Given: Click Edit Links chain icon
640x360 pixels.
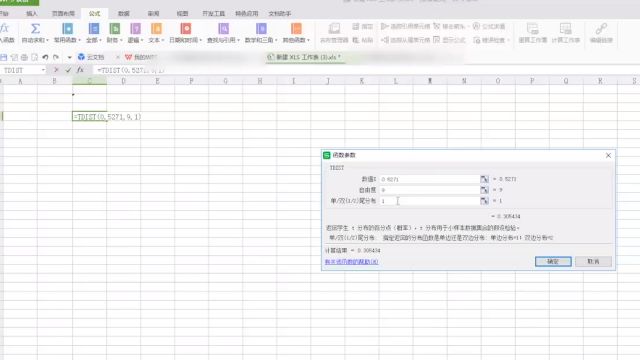Looking at the screenshot, I should coord(601,29).
